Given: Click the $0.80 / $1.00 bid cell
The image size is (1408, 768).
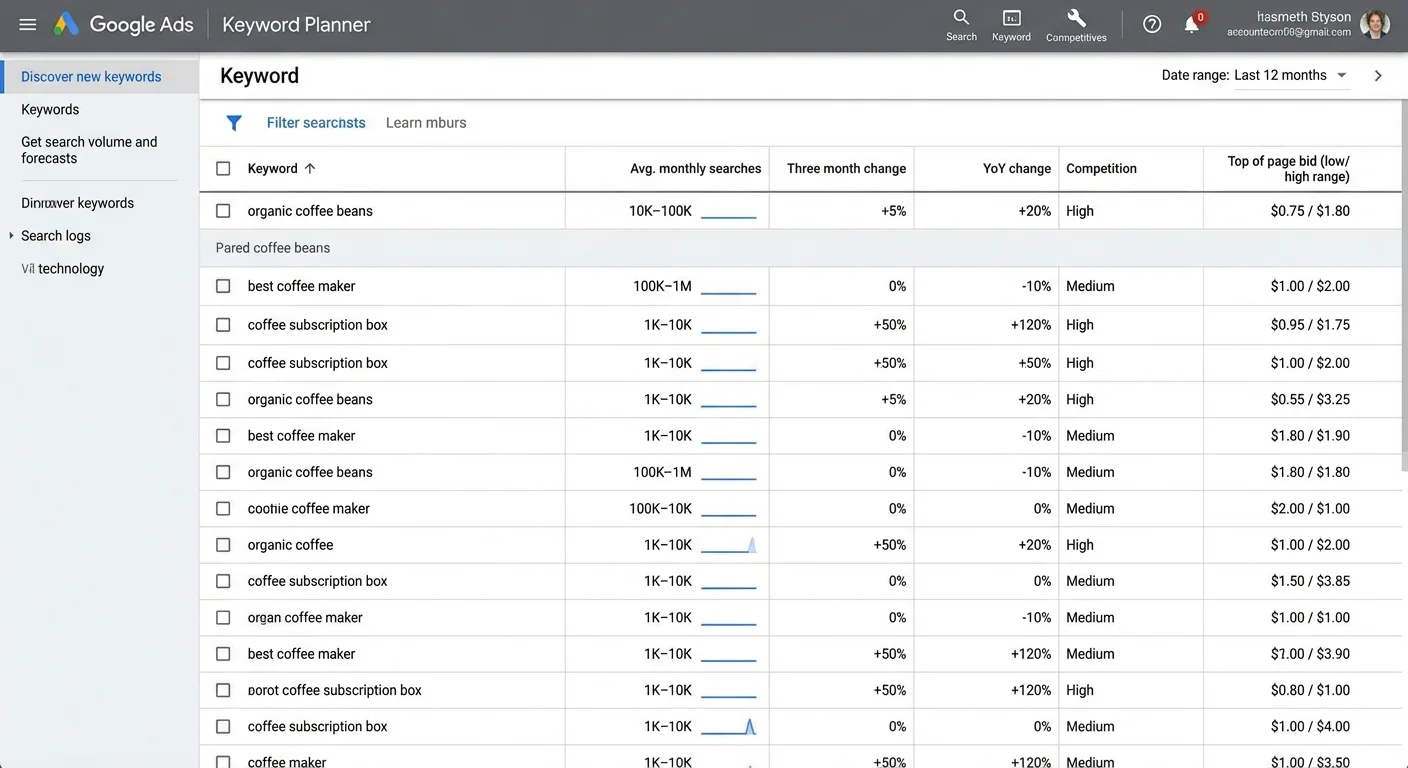Looking at the screenshot, I should (x=1310, y=690).
